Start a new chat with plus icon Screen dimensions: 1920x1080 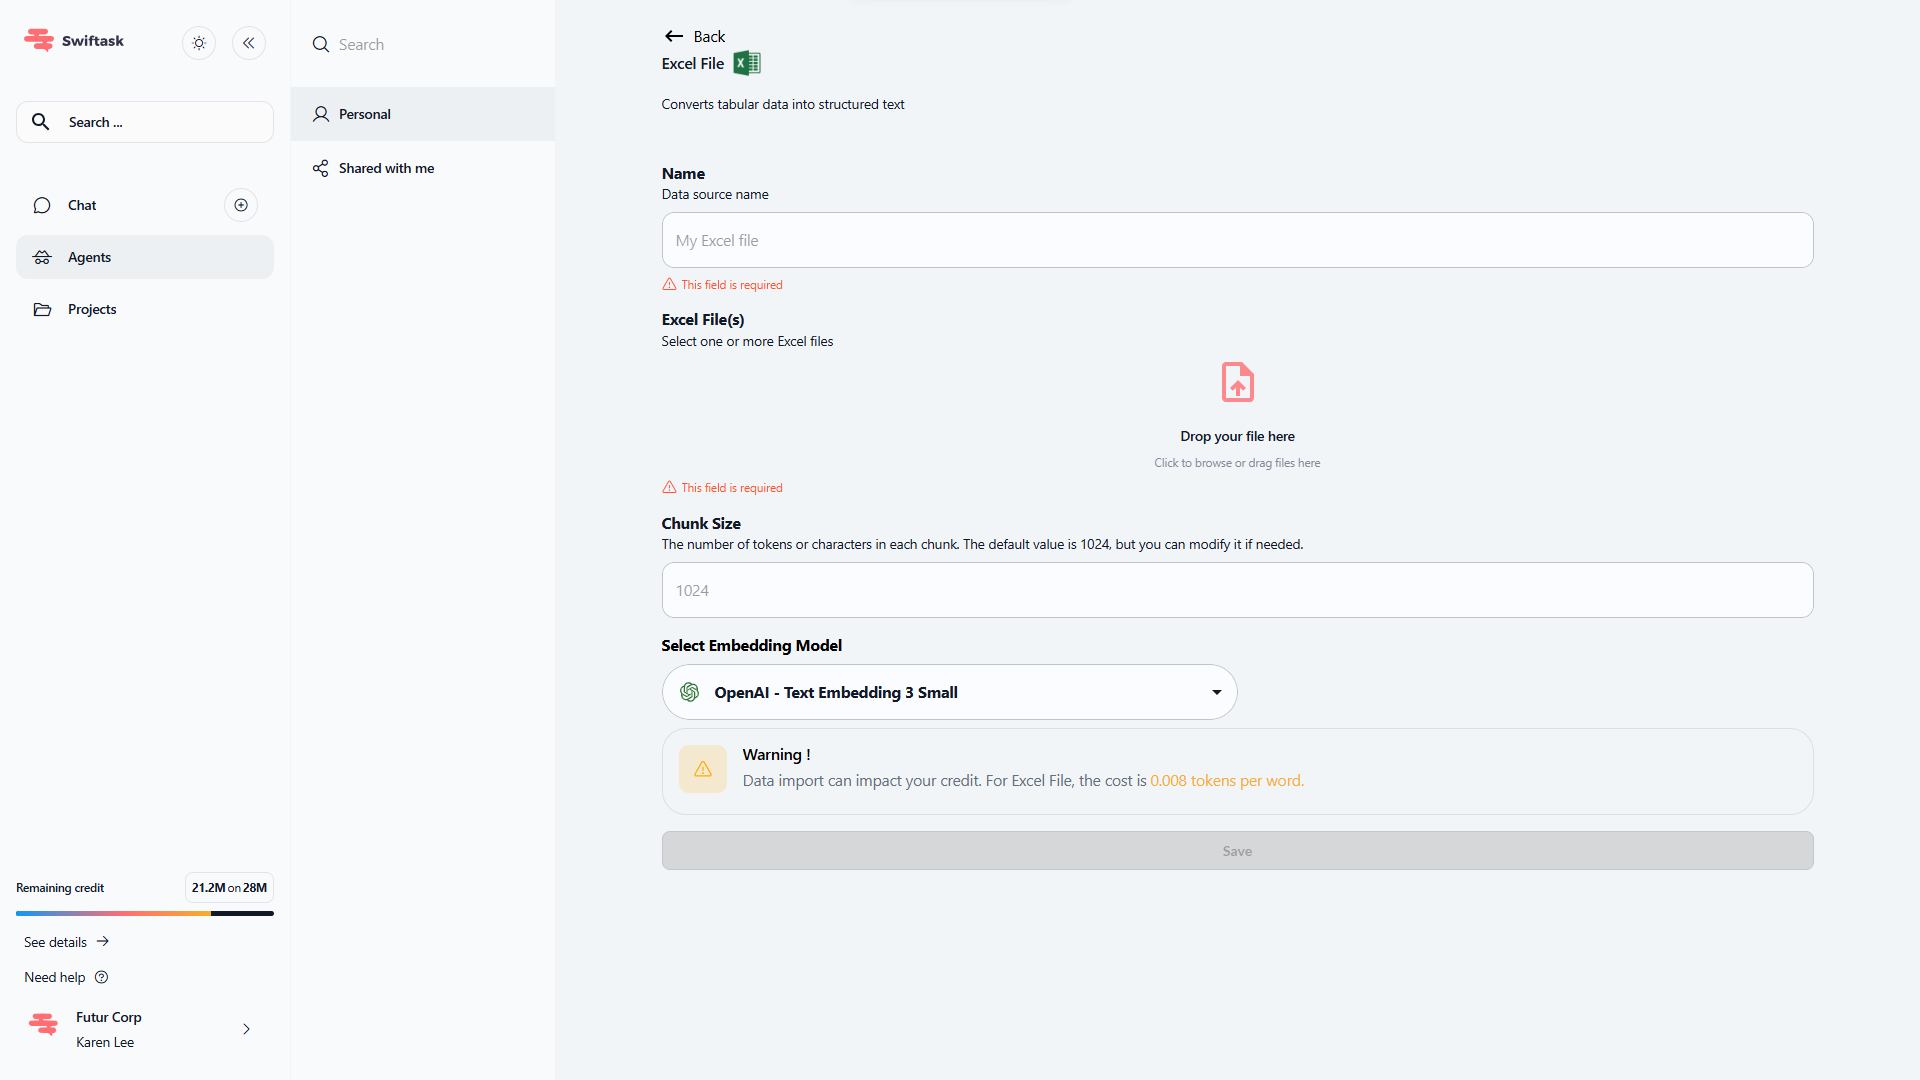pos(241,205)
